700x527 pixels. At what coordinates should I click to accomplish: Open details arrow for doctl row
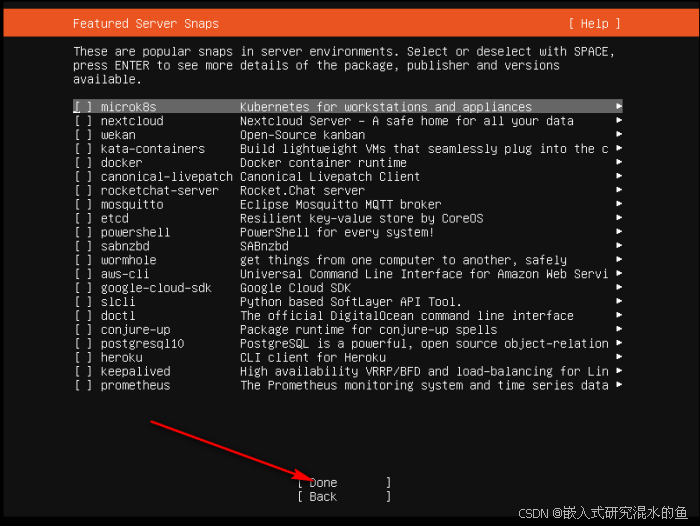point(619,315)
